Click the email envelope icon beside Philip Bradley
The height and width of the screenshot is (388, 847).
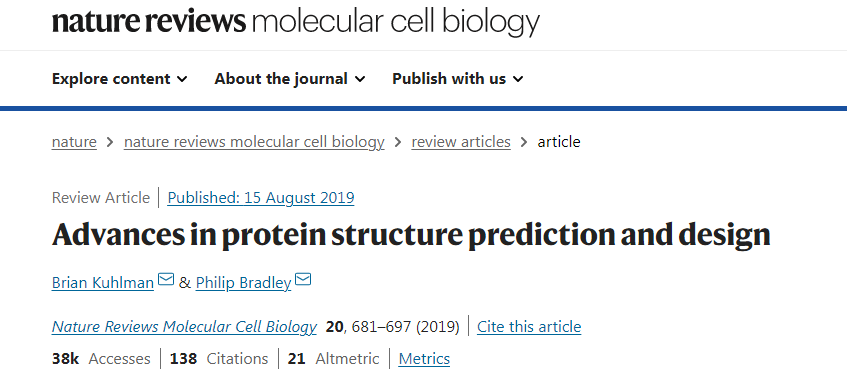pos(303,279)
